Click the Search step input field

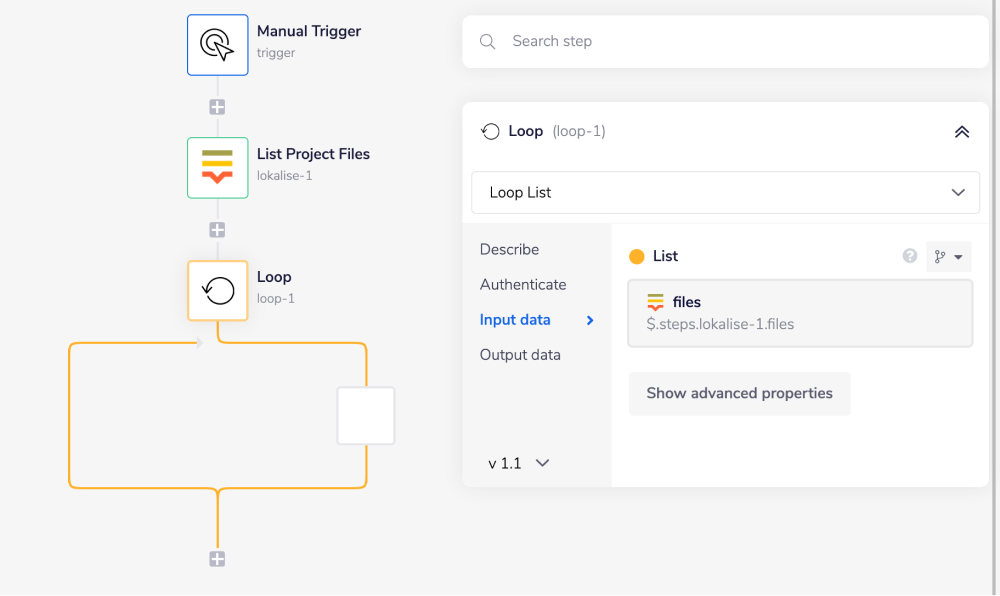[x=740, y=42]
